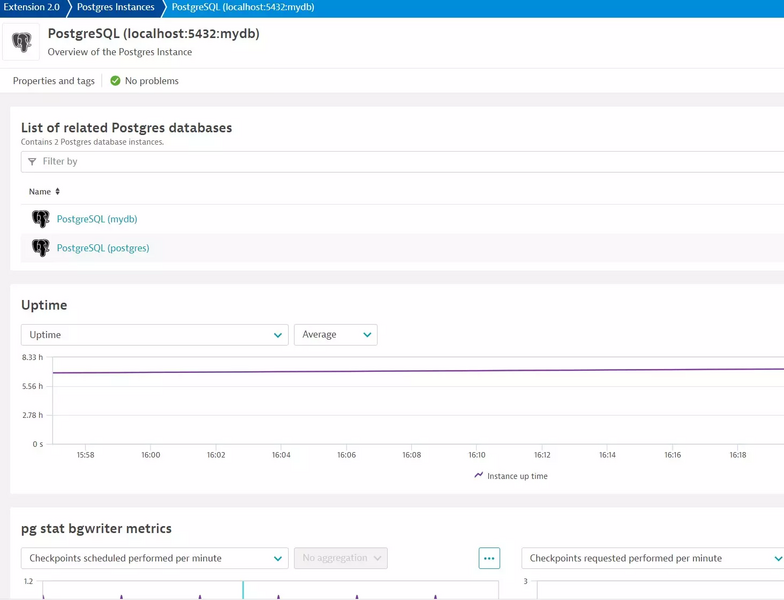Open the three-dots menu for bgwriter chart
This screenshot has width=784, height=600.
tap(489, 559)
